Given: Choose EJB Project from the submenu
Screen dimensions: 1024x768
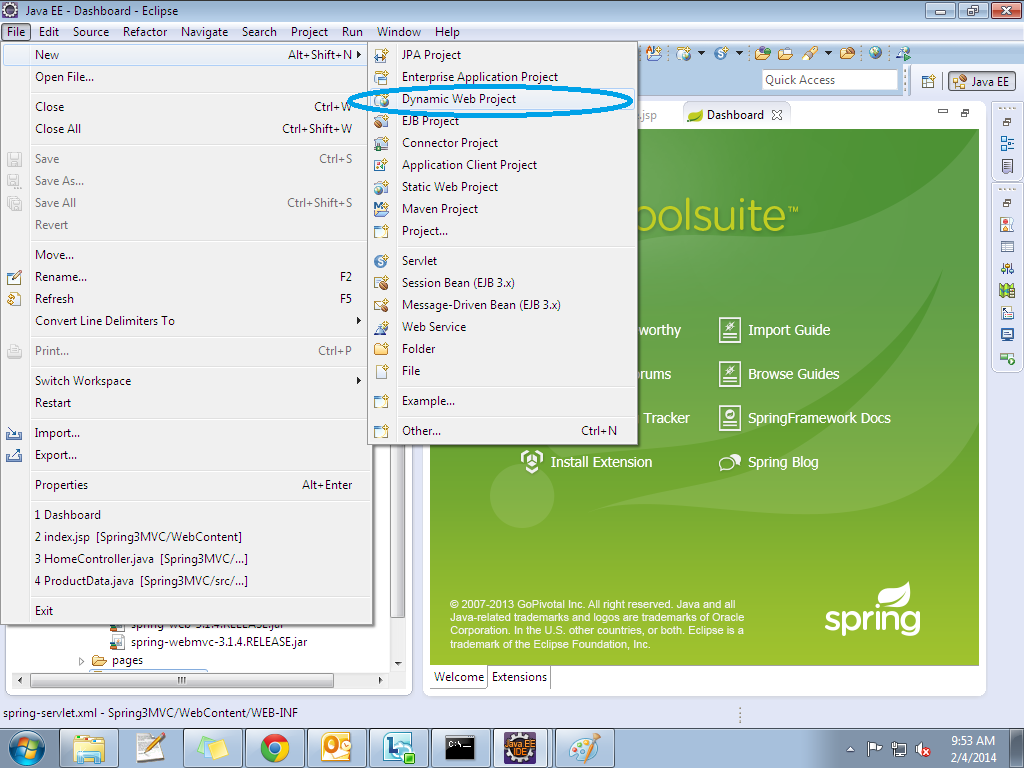Looking at the screenshot, I should click(x=502, y=121).
